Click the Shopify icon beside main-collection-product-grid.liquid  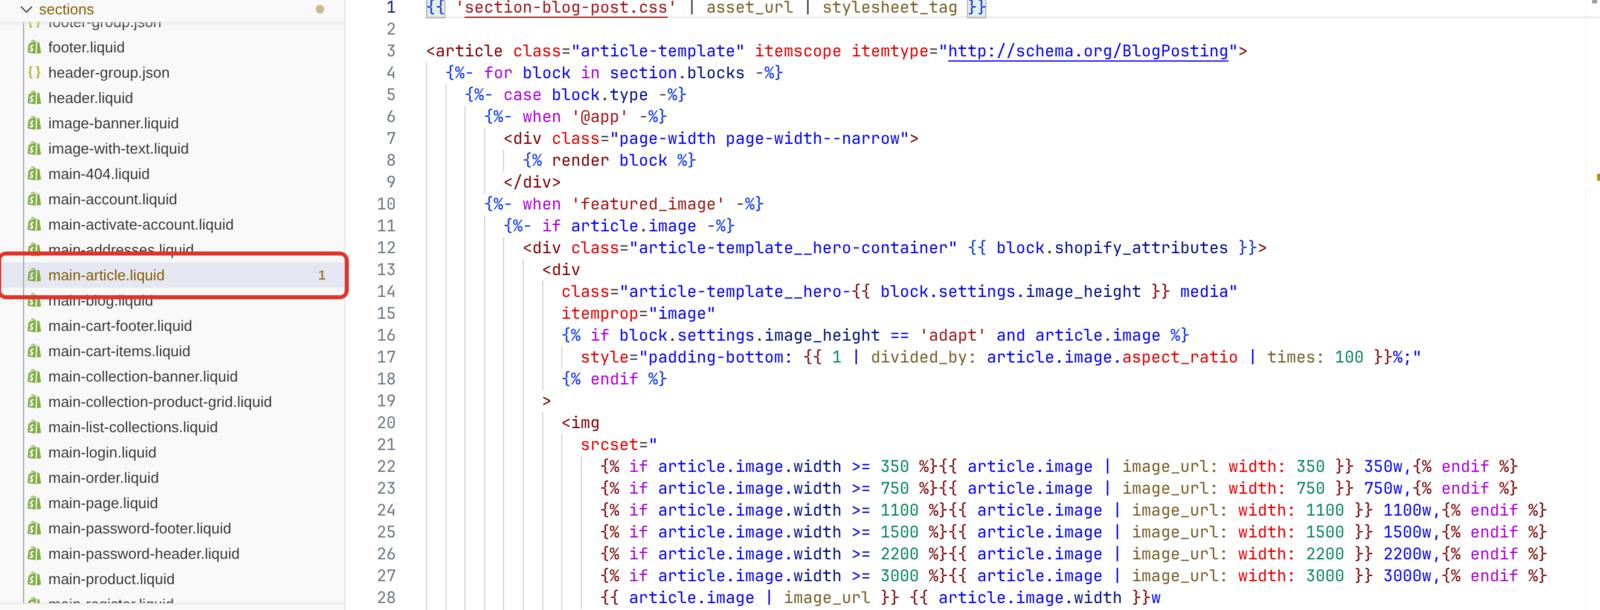coord(34,402)
